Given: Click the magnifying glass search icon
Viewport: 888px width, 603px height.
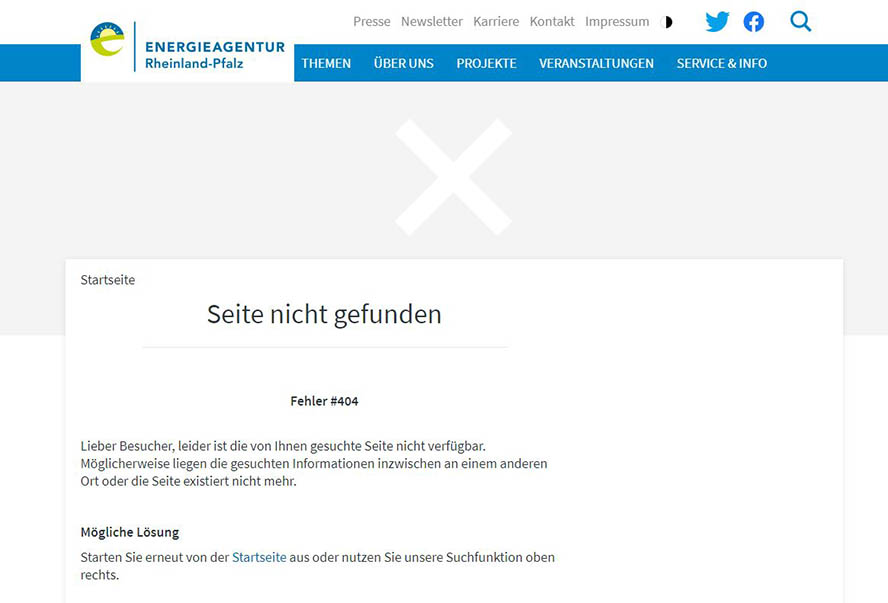Looking at the screenshot, I should [800, 21].
